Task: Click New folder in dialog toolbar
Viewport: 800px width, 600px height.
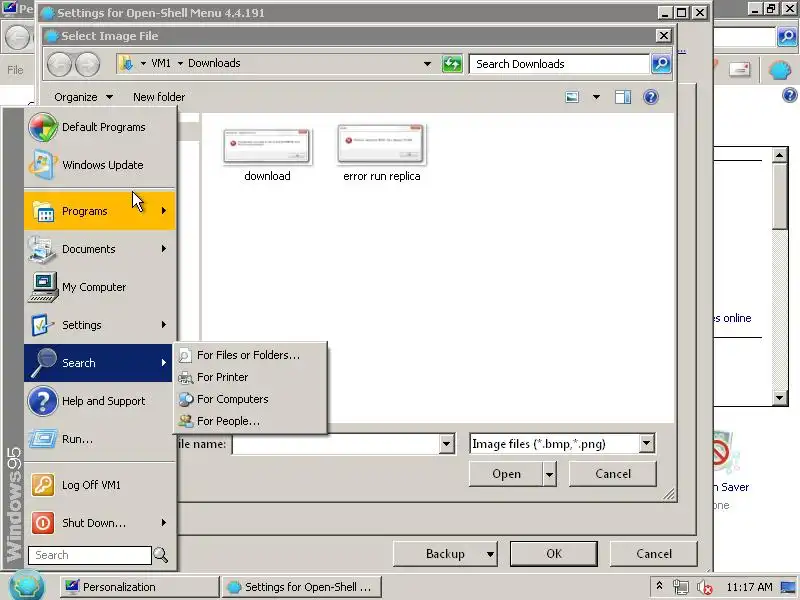Action: coord(159,97)
